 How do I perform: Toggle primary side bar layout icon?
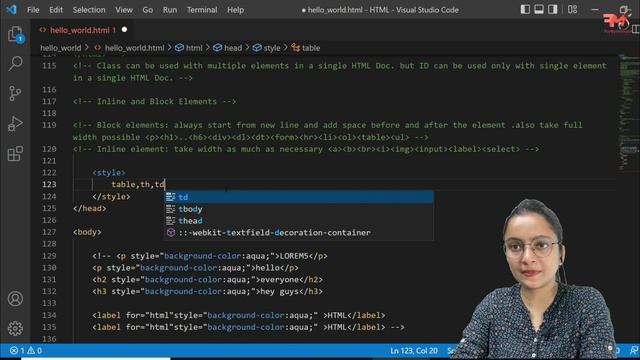[x=525, y=9]
